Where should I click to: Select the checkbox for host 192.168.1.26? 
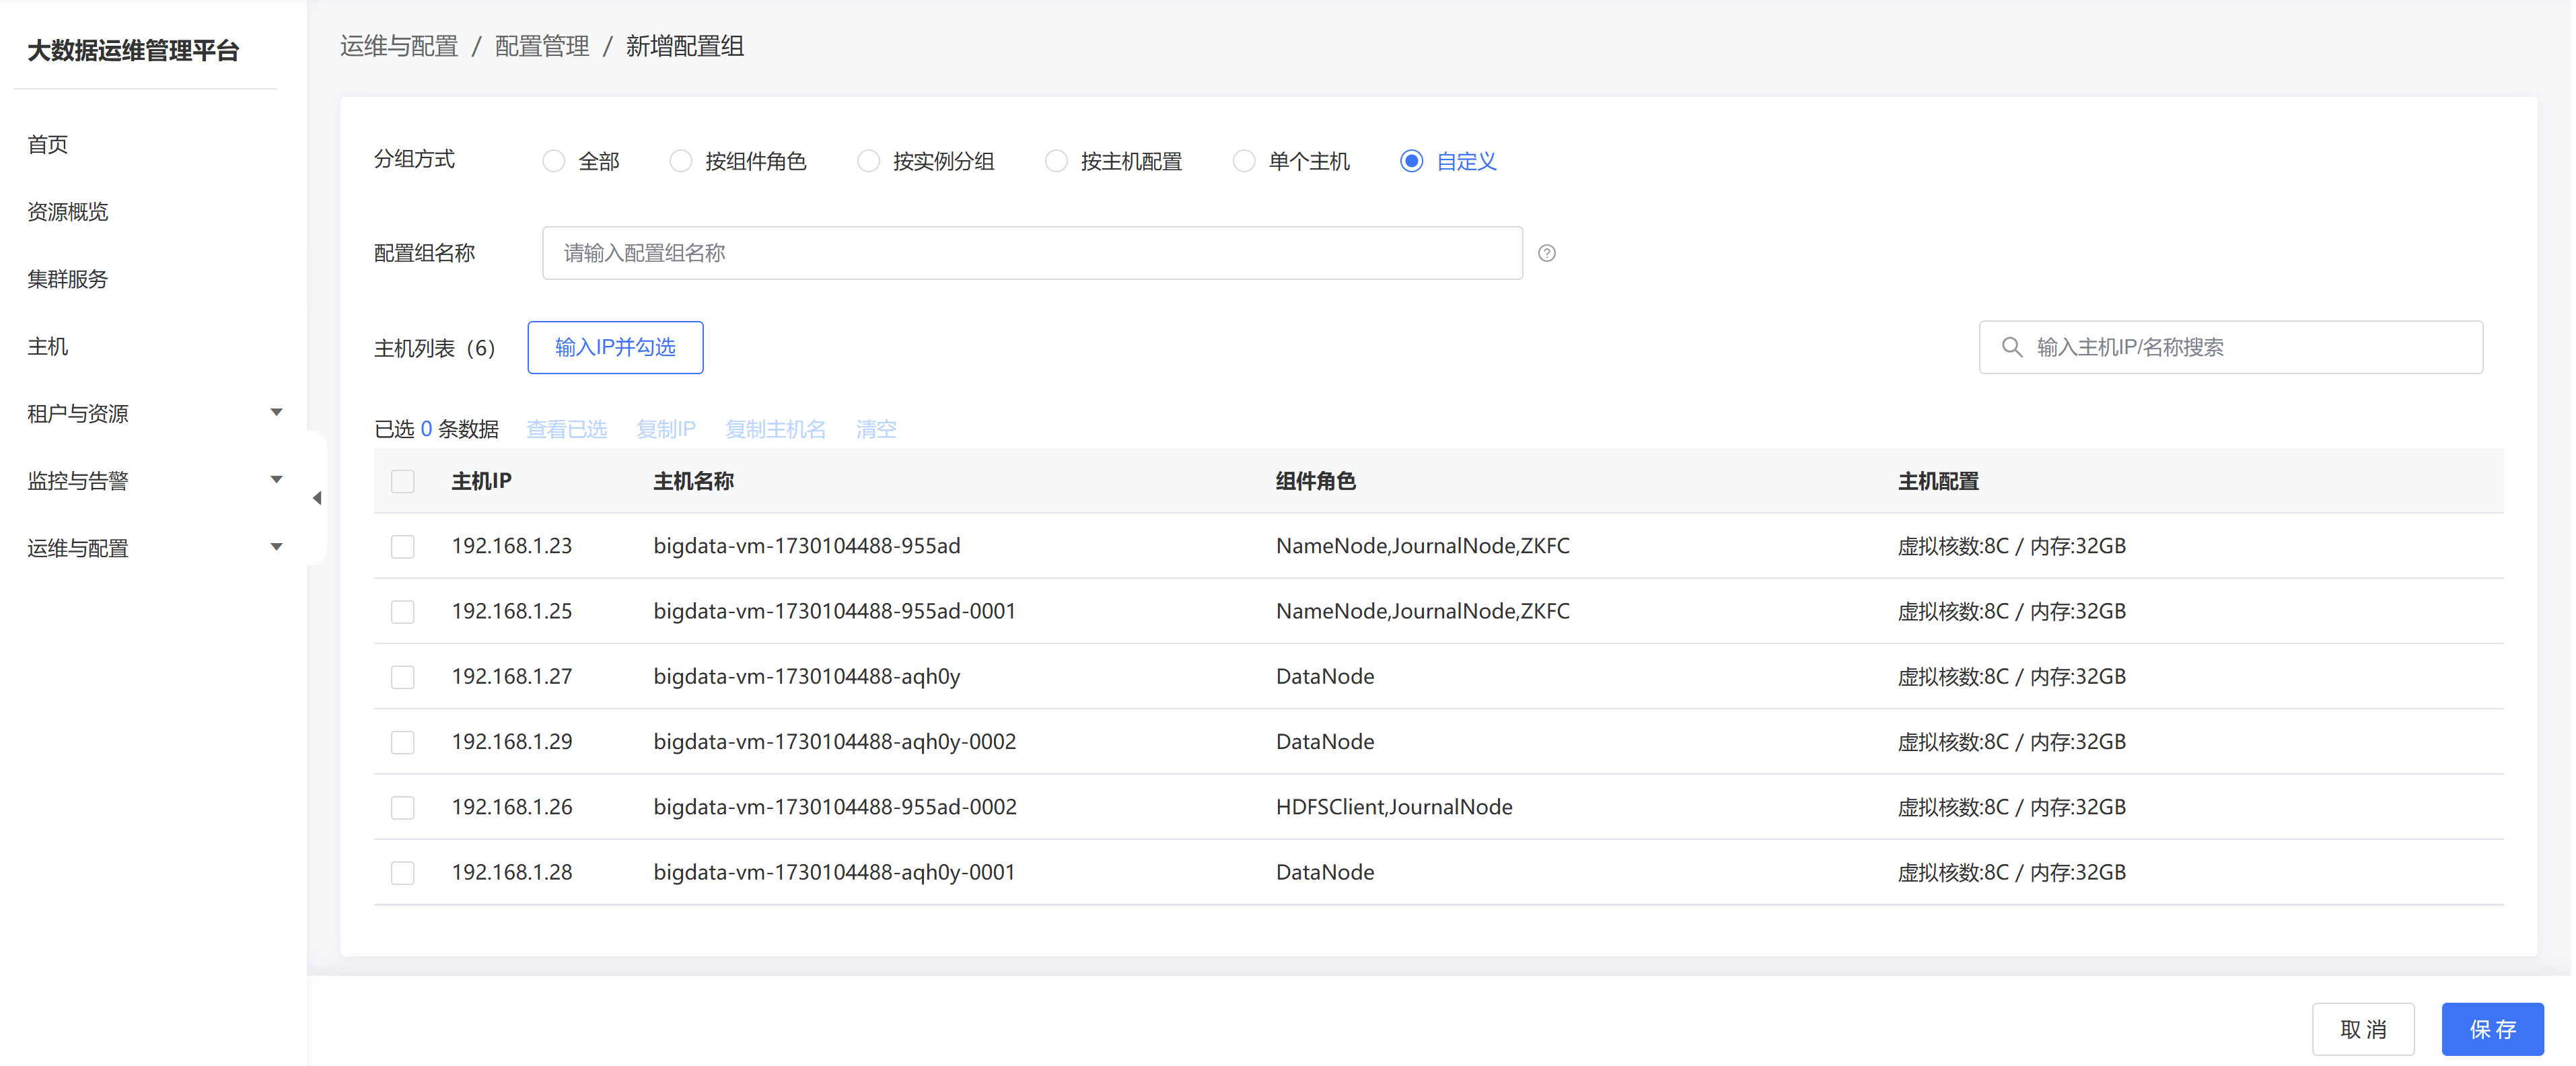click(403, 807)
